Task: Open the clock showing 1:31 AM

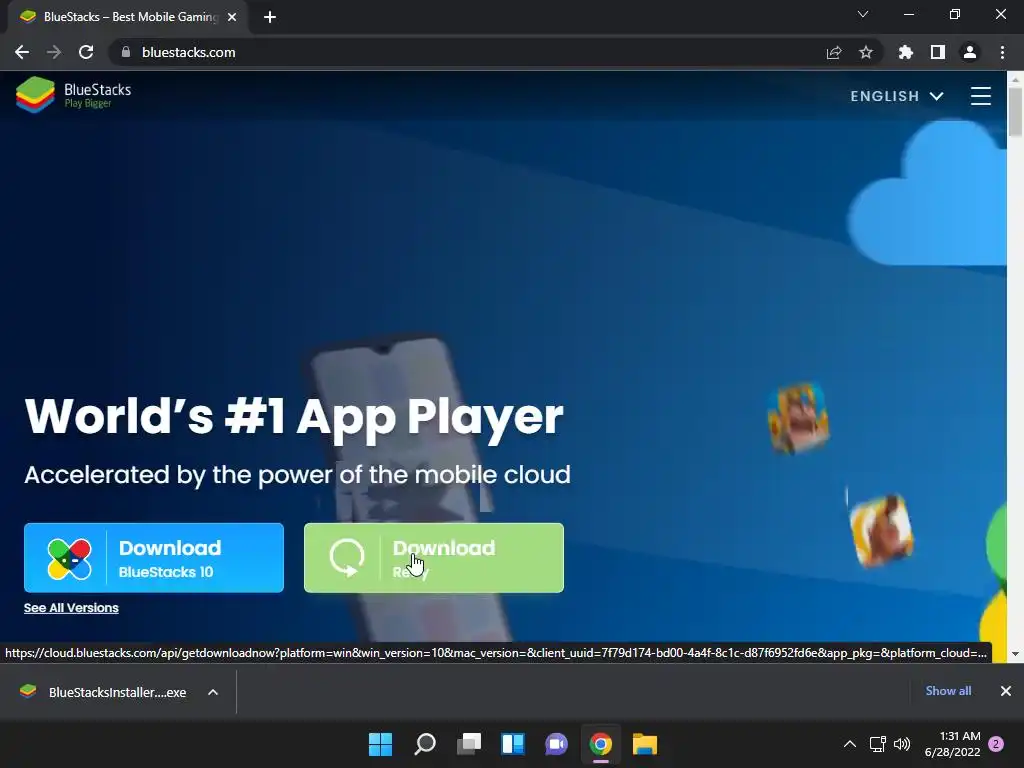Action: click(x=952, y=744)
